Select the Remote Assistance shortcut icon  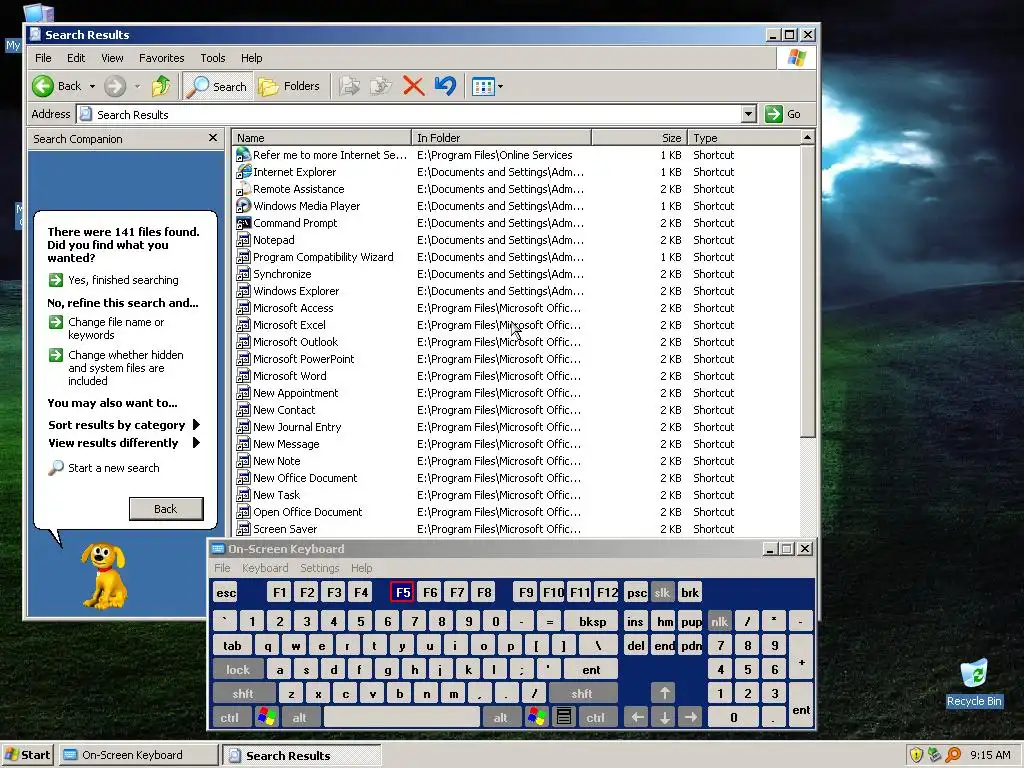[x=243, y=189]
